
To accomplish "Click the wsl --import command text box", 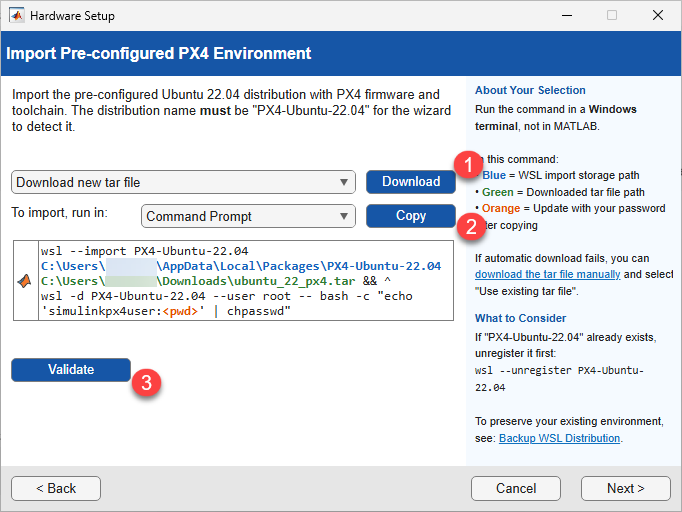I will coord(246,281).
